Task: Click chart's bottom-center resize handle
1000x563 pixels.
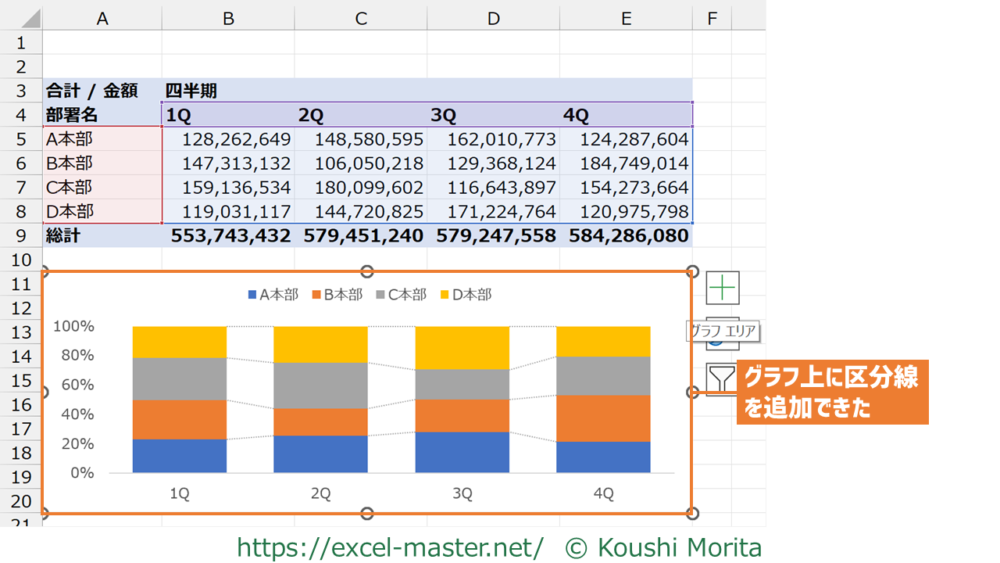Action: click(367, 514)
